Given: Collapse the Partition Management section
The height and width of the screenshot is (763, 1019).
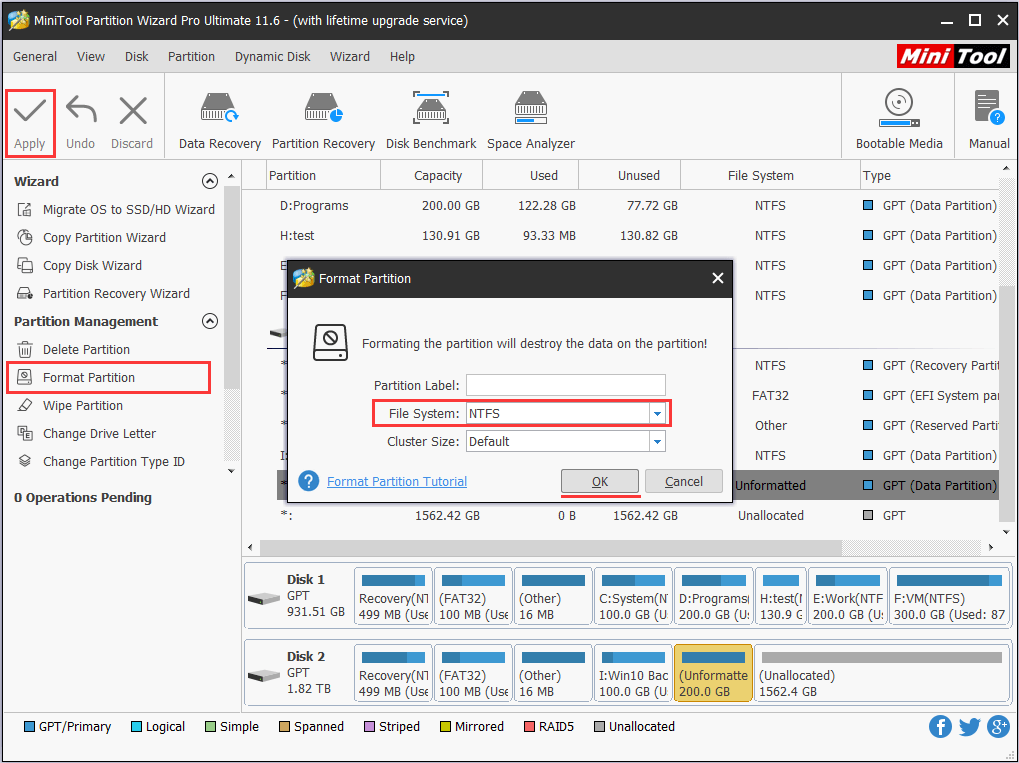Looking at the screenshot, I should tap(210, 321).
